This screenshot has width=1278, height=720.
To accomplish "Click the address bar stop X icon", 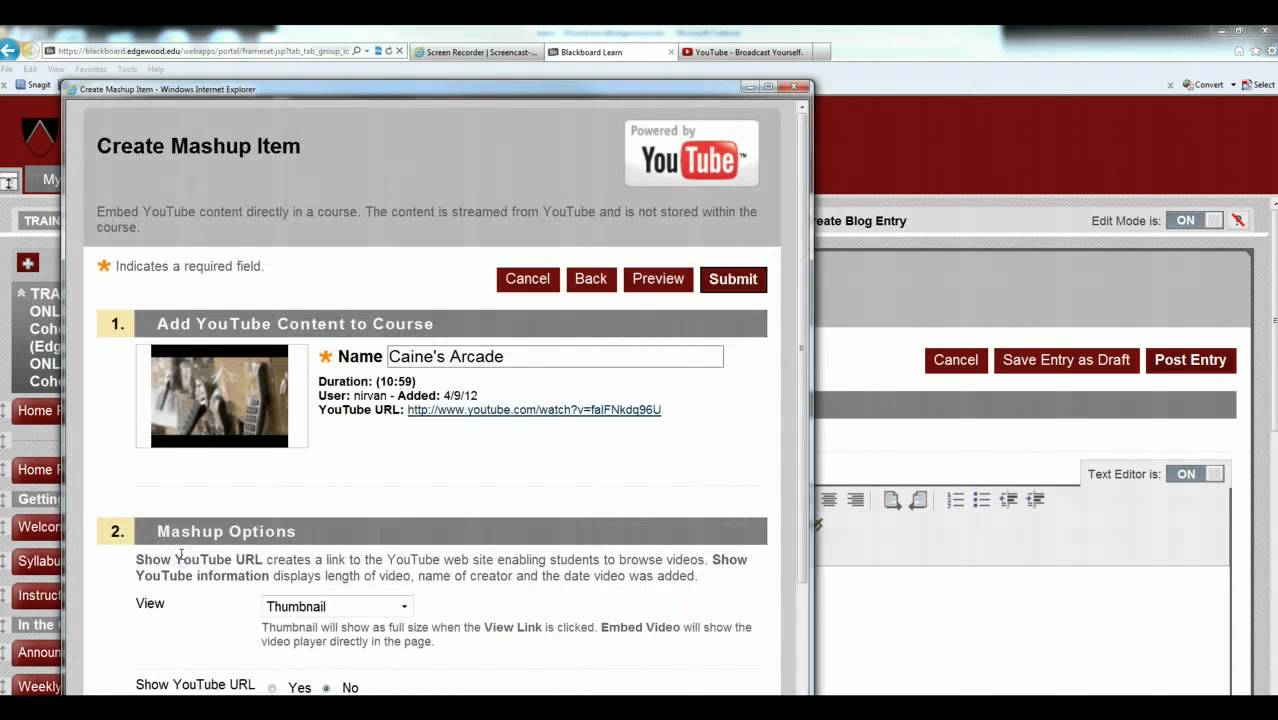I will click(x=400, y=51).
